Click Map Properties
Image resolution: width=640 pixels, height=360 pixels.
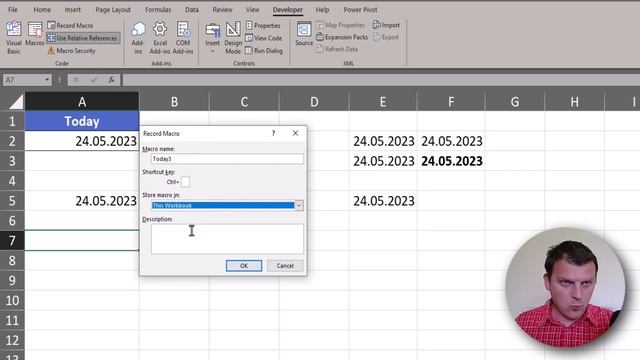340,25
